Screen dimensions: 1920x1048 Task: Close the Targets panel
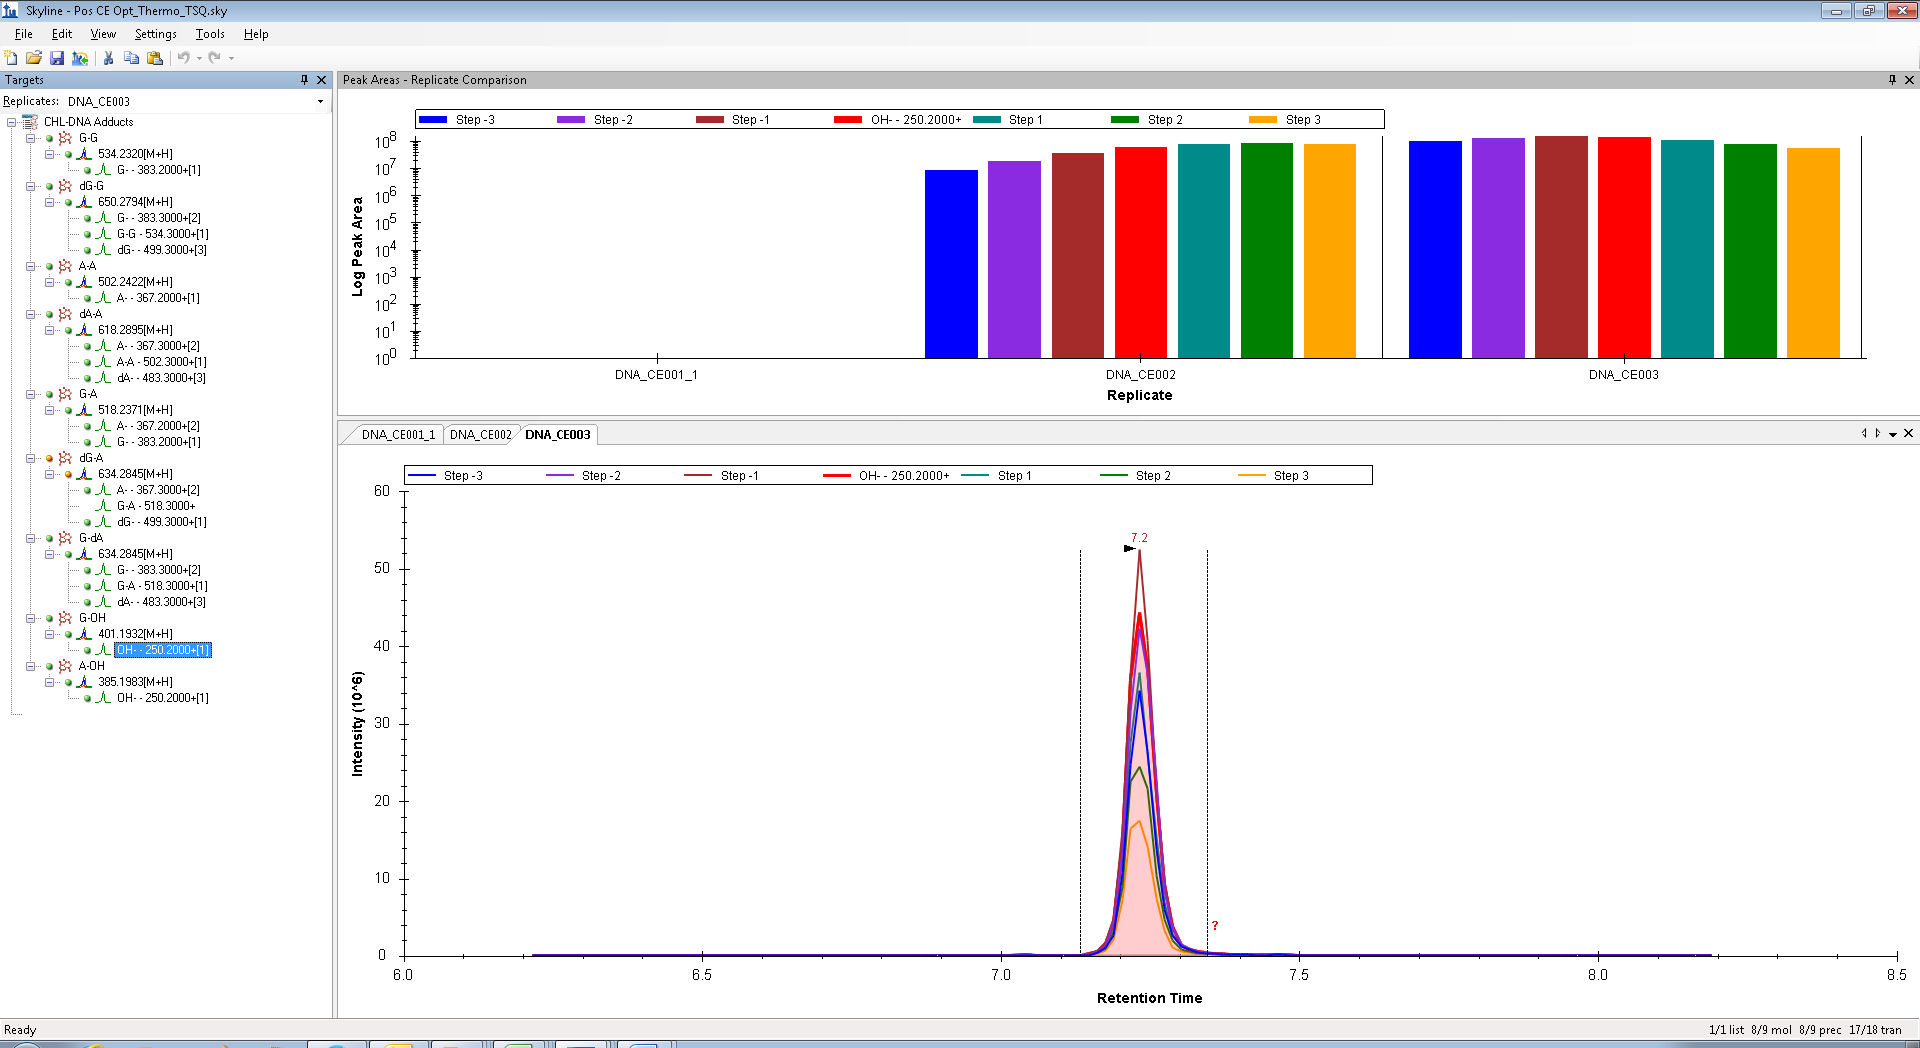321,80
